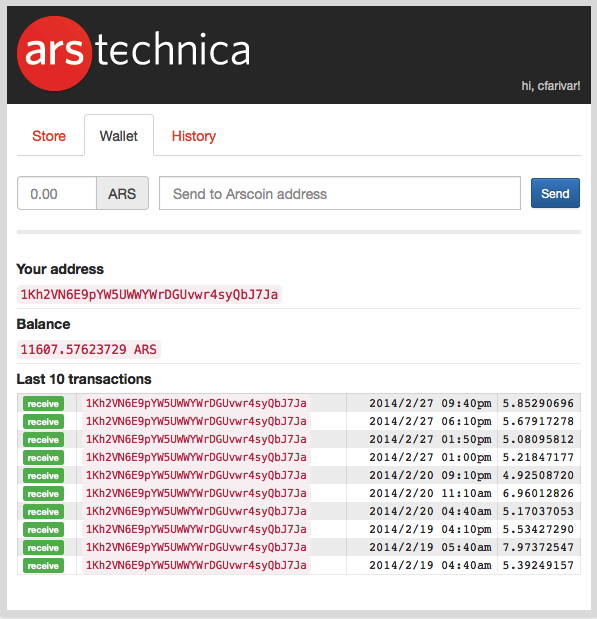This screenshot has height=619, width=597.
Task: Click the date 2014/2/27 01:50pm
Action: pyautogui.click(x=430, y=439)
